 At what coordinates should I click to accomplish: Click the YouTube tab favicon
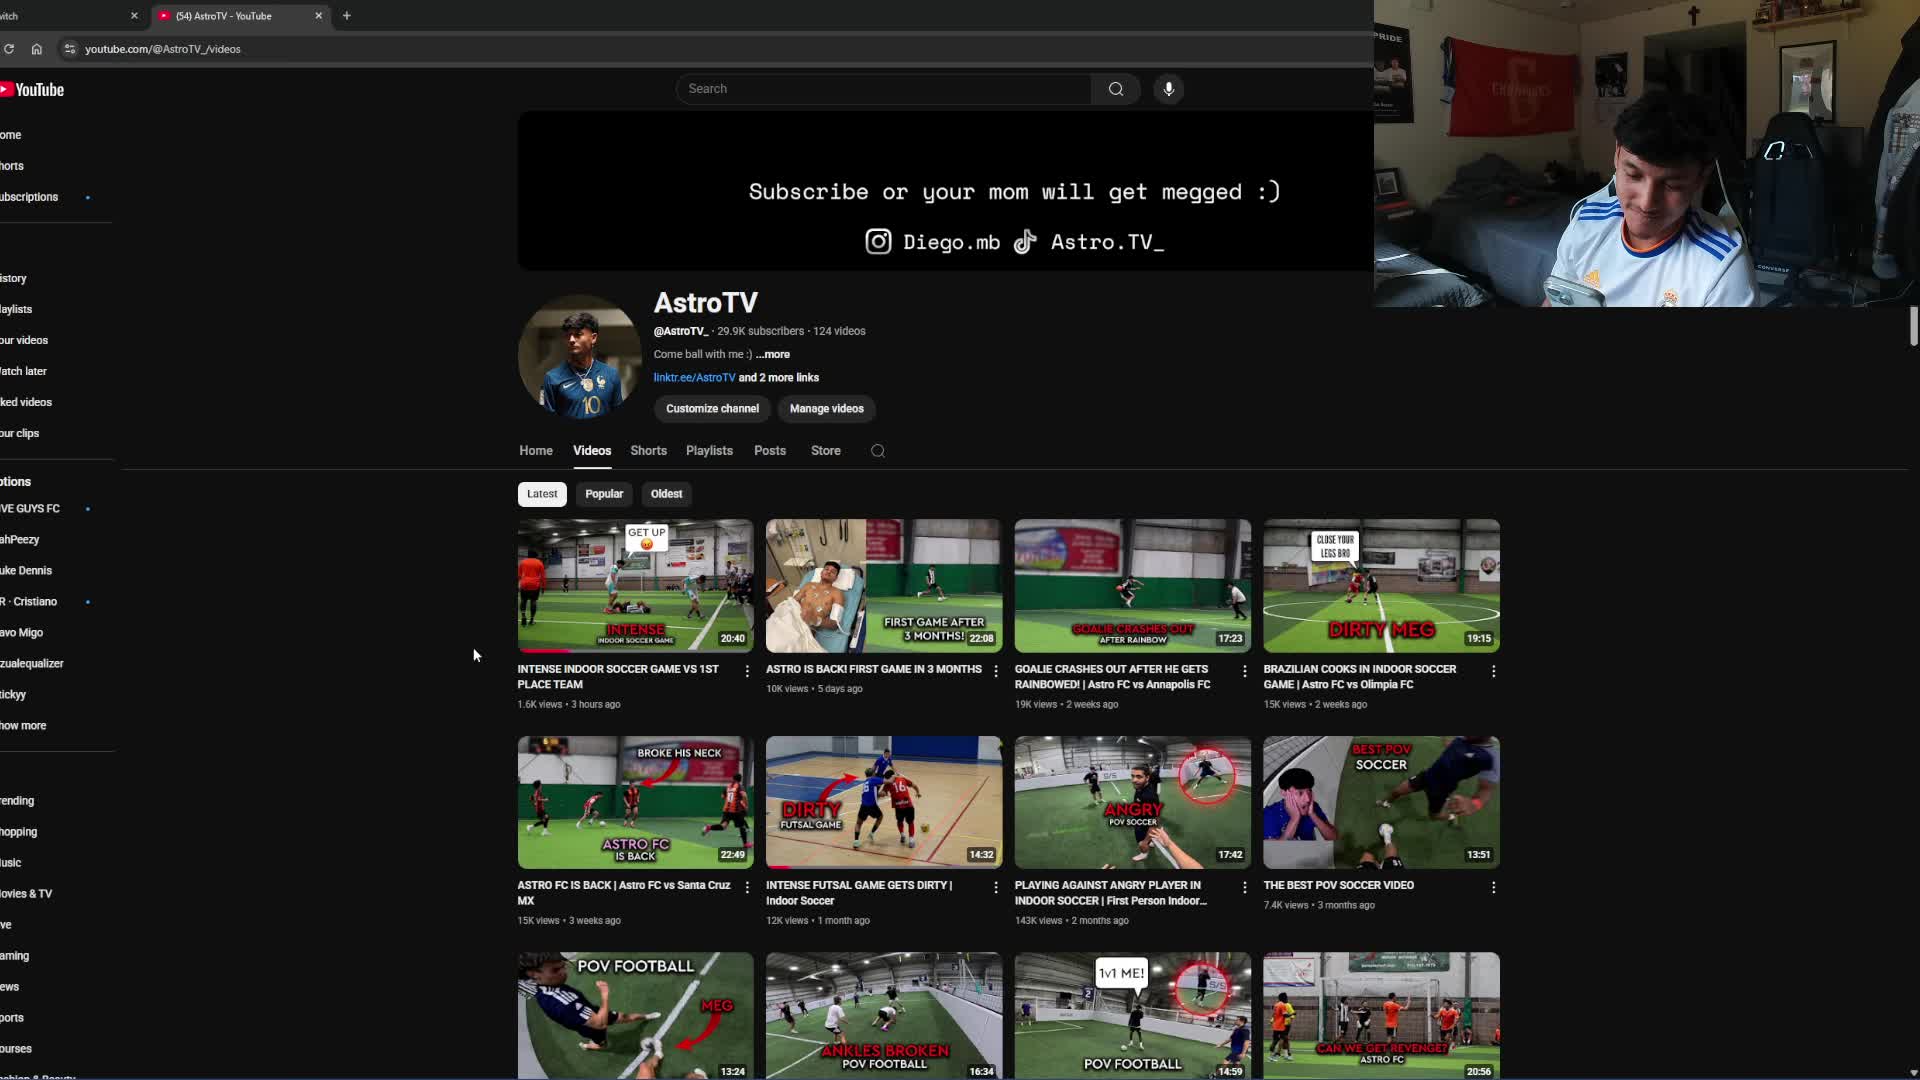[164, 16]
